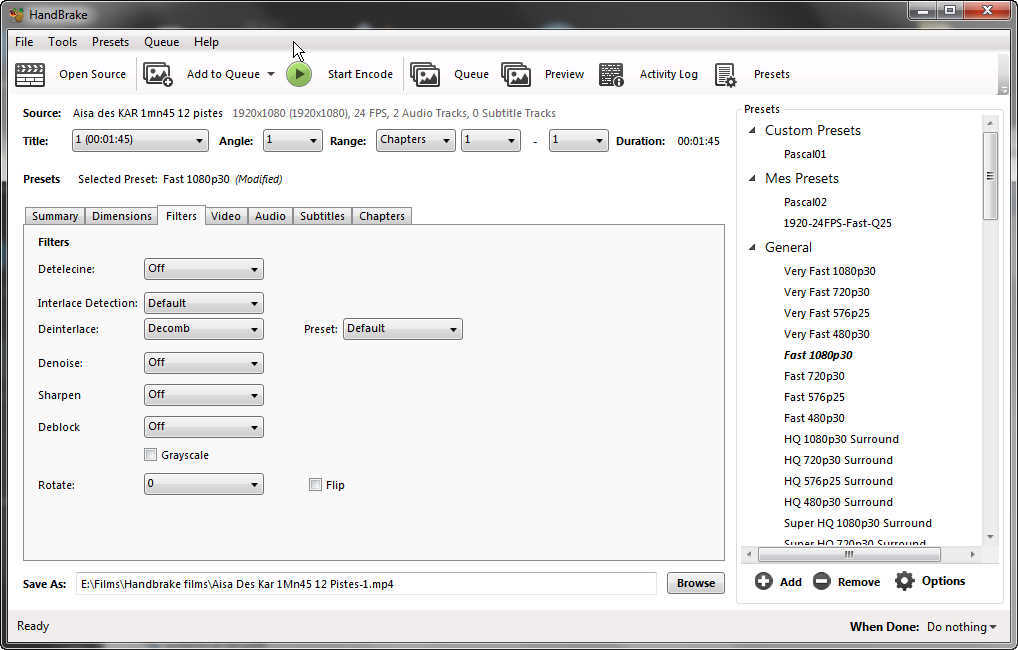This screenshot has width=1018, height=650.
Task: Open the Deinterlace Preset dropdown
Action: click(403, 329)
